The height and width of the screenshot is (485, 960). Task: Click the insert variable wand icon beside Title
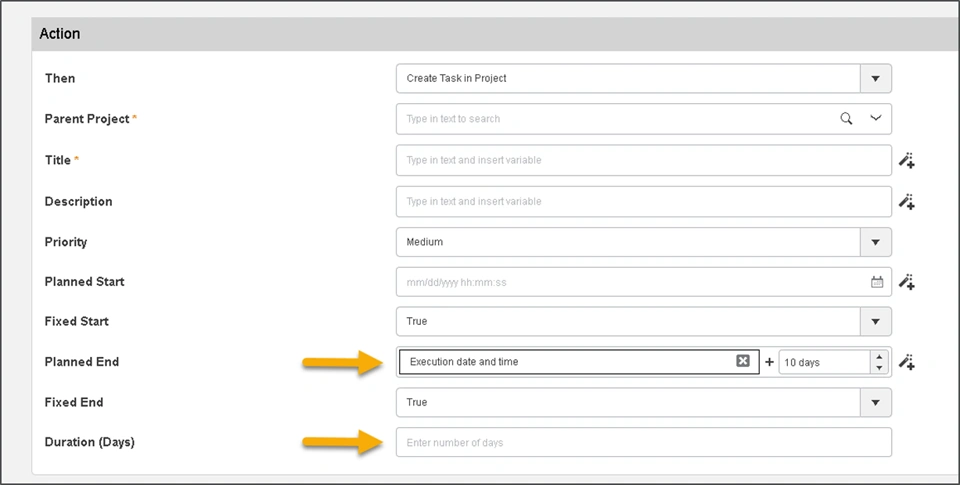(906, 160)
